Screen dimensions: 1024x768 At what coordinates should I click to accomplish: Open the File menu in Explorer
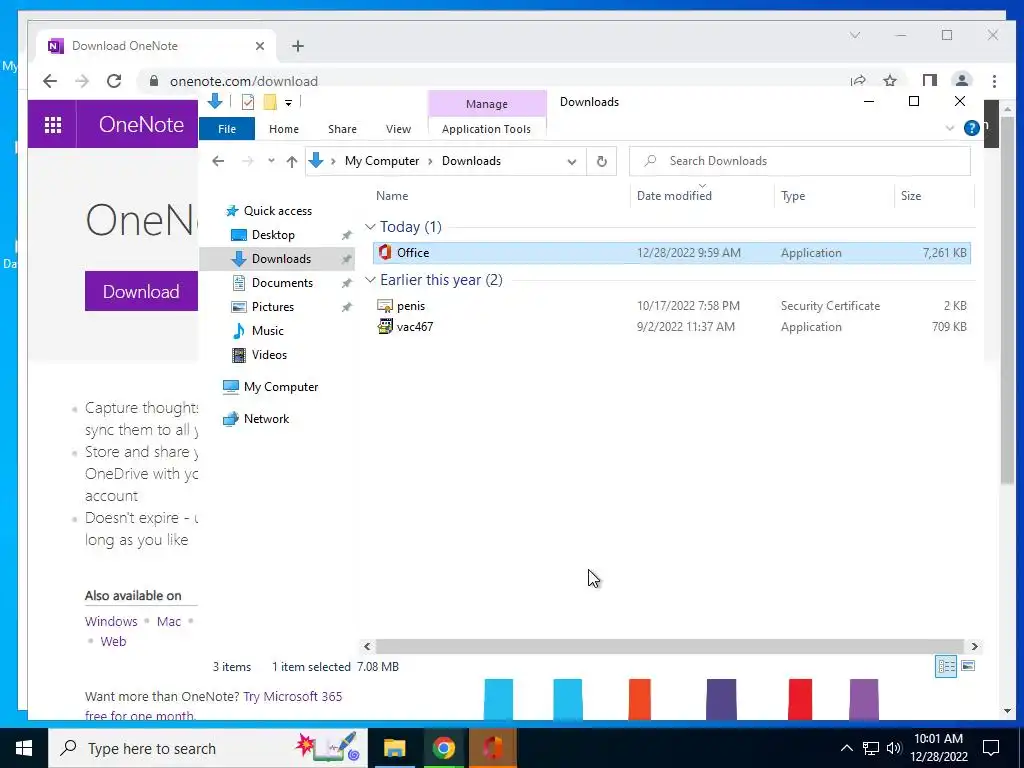point(227,129)
